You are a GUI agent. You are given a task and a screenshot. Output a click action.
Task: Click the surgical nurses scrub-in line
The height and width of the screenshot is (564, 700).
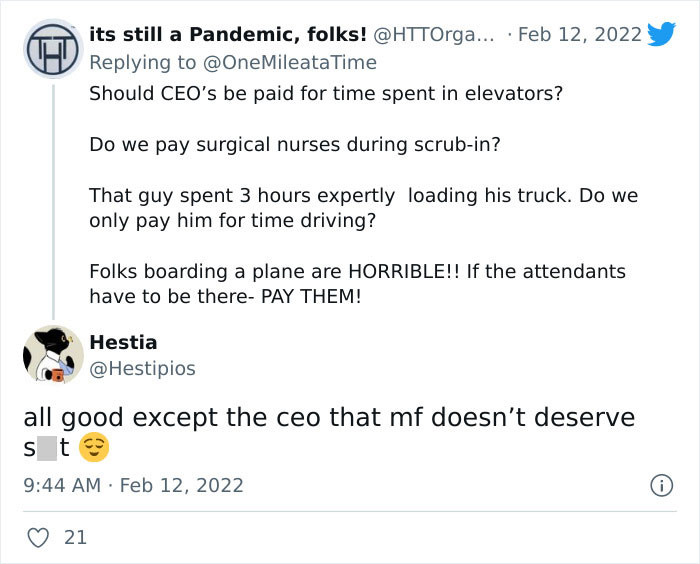tap(295, 144)
